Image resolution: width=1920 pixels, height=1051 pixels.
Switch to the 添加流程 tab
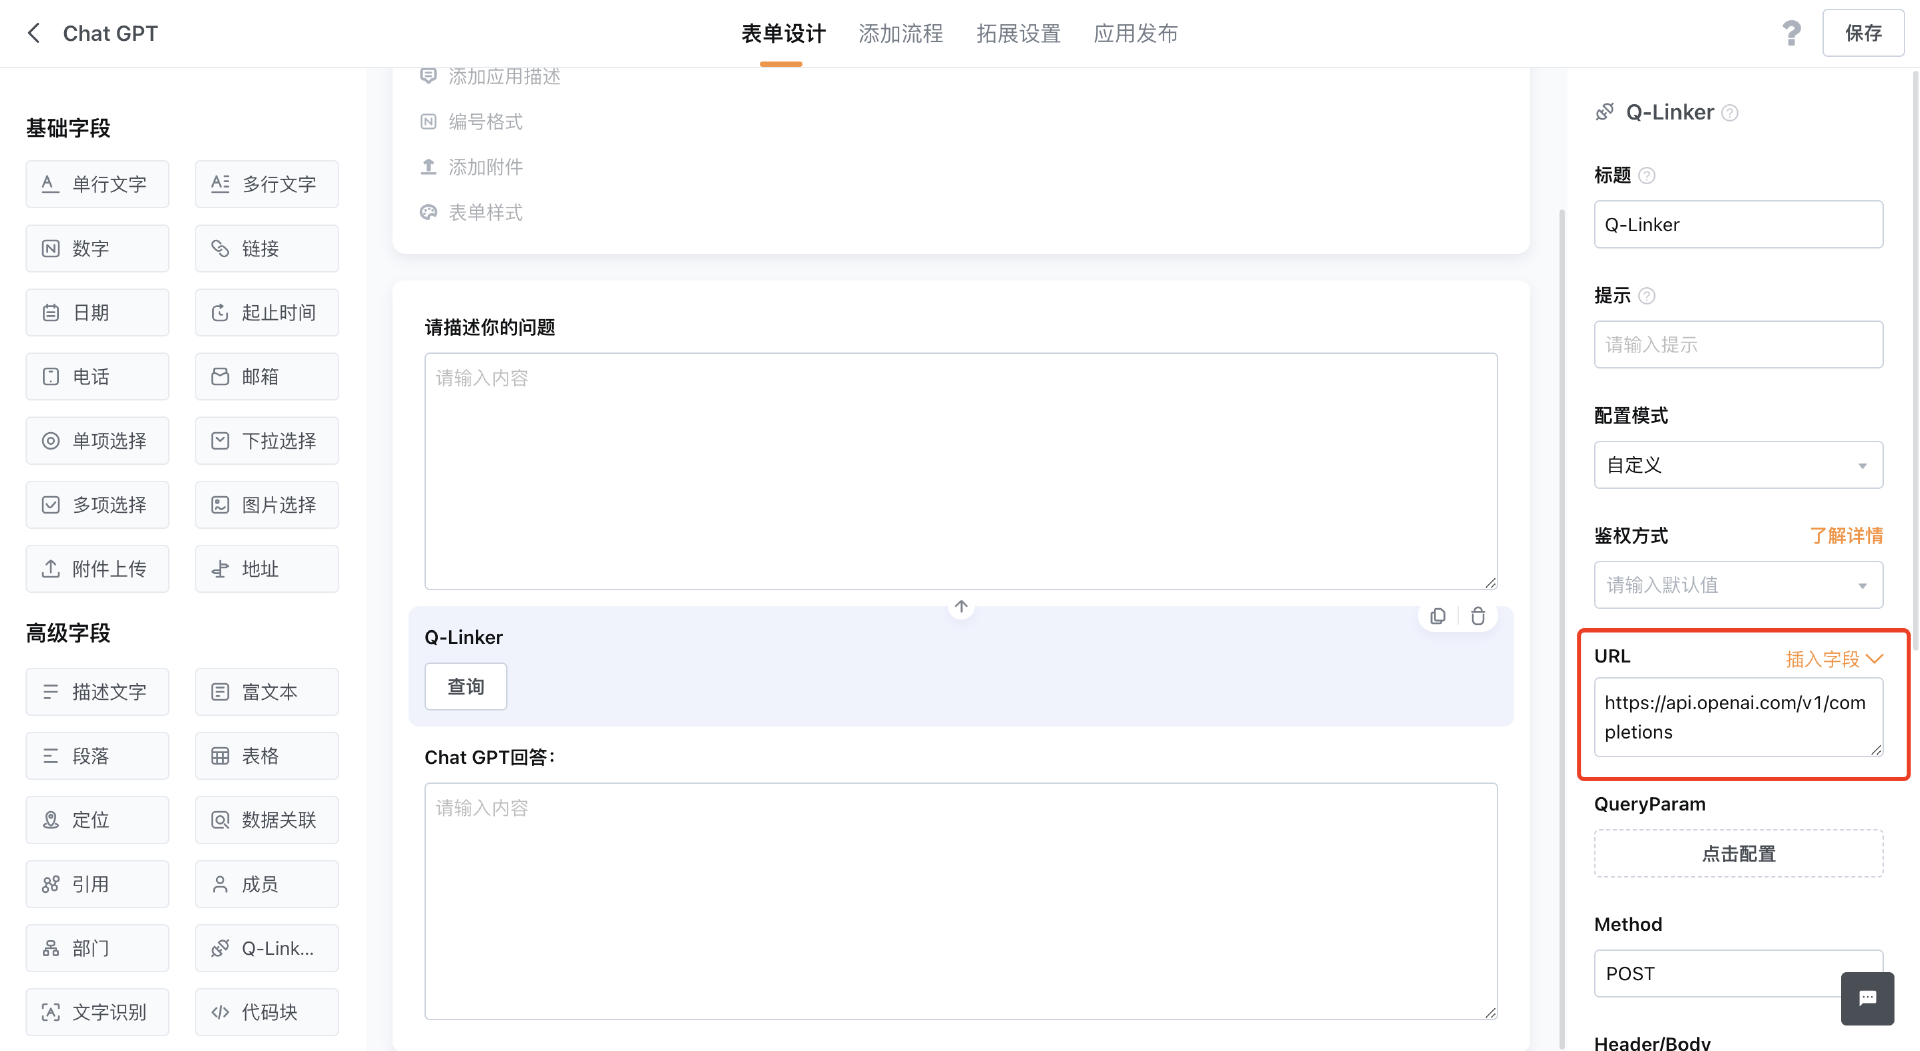click(x=901, y=33)
